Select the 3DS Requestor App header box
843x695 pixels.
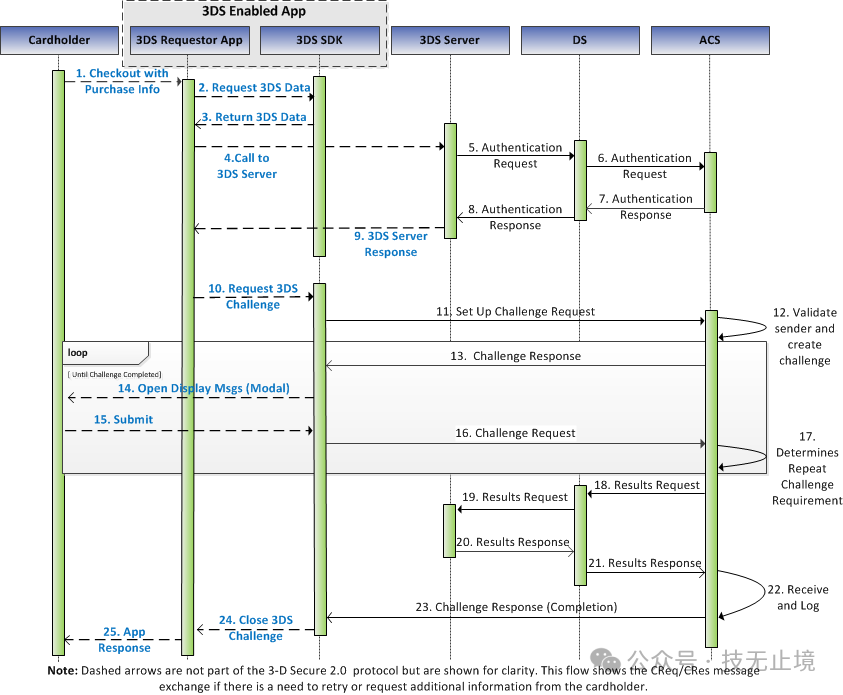tap(189, 40)
